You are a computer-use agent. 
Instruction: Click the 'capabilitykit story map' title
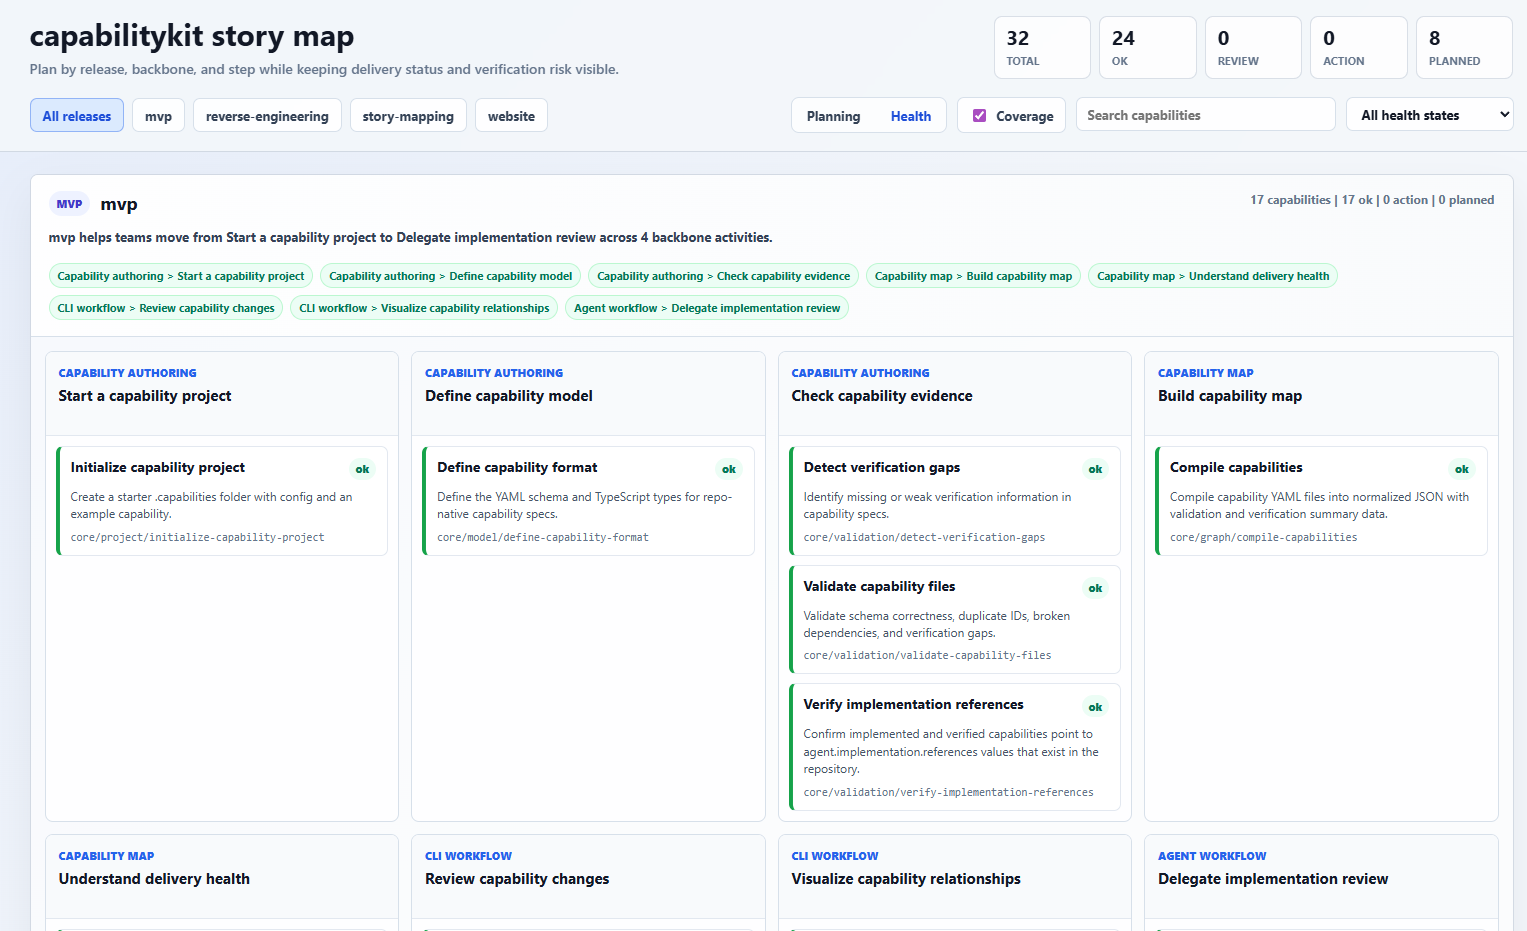point(192,36)
